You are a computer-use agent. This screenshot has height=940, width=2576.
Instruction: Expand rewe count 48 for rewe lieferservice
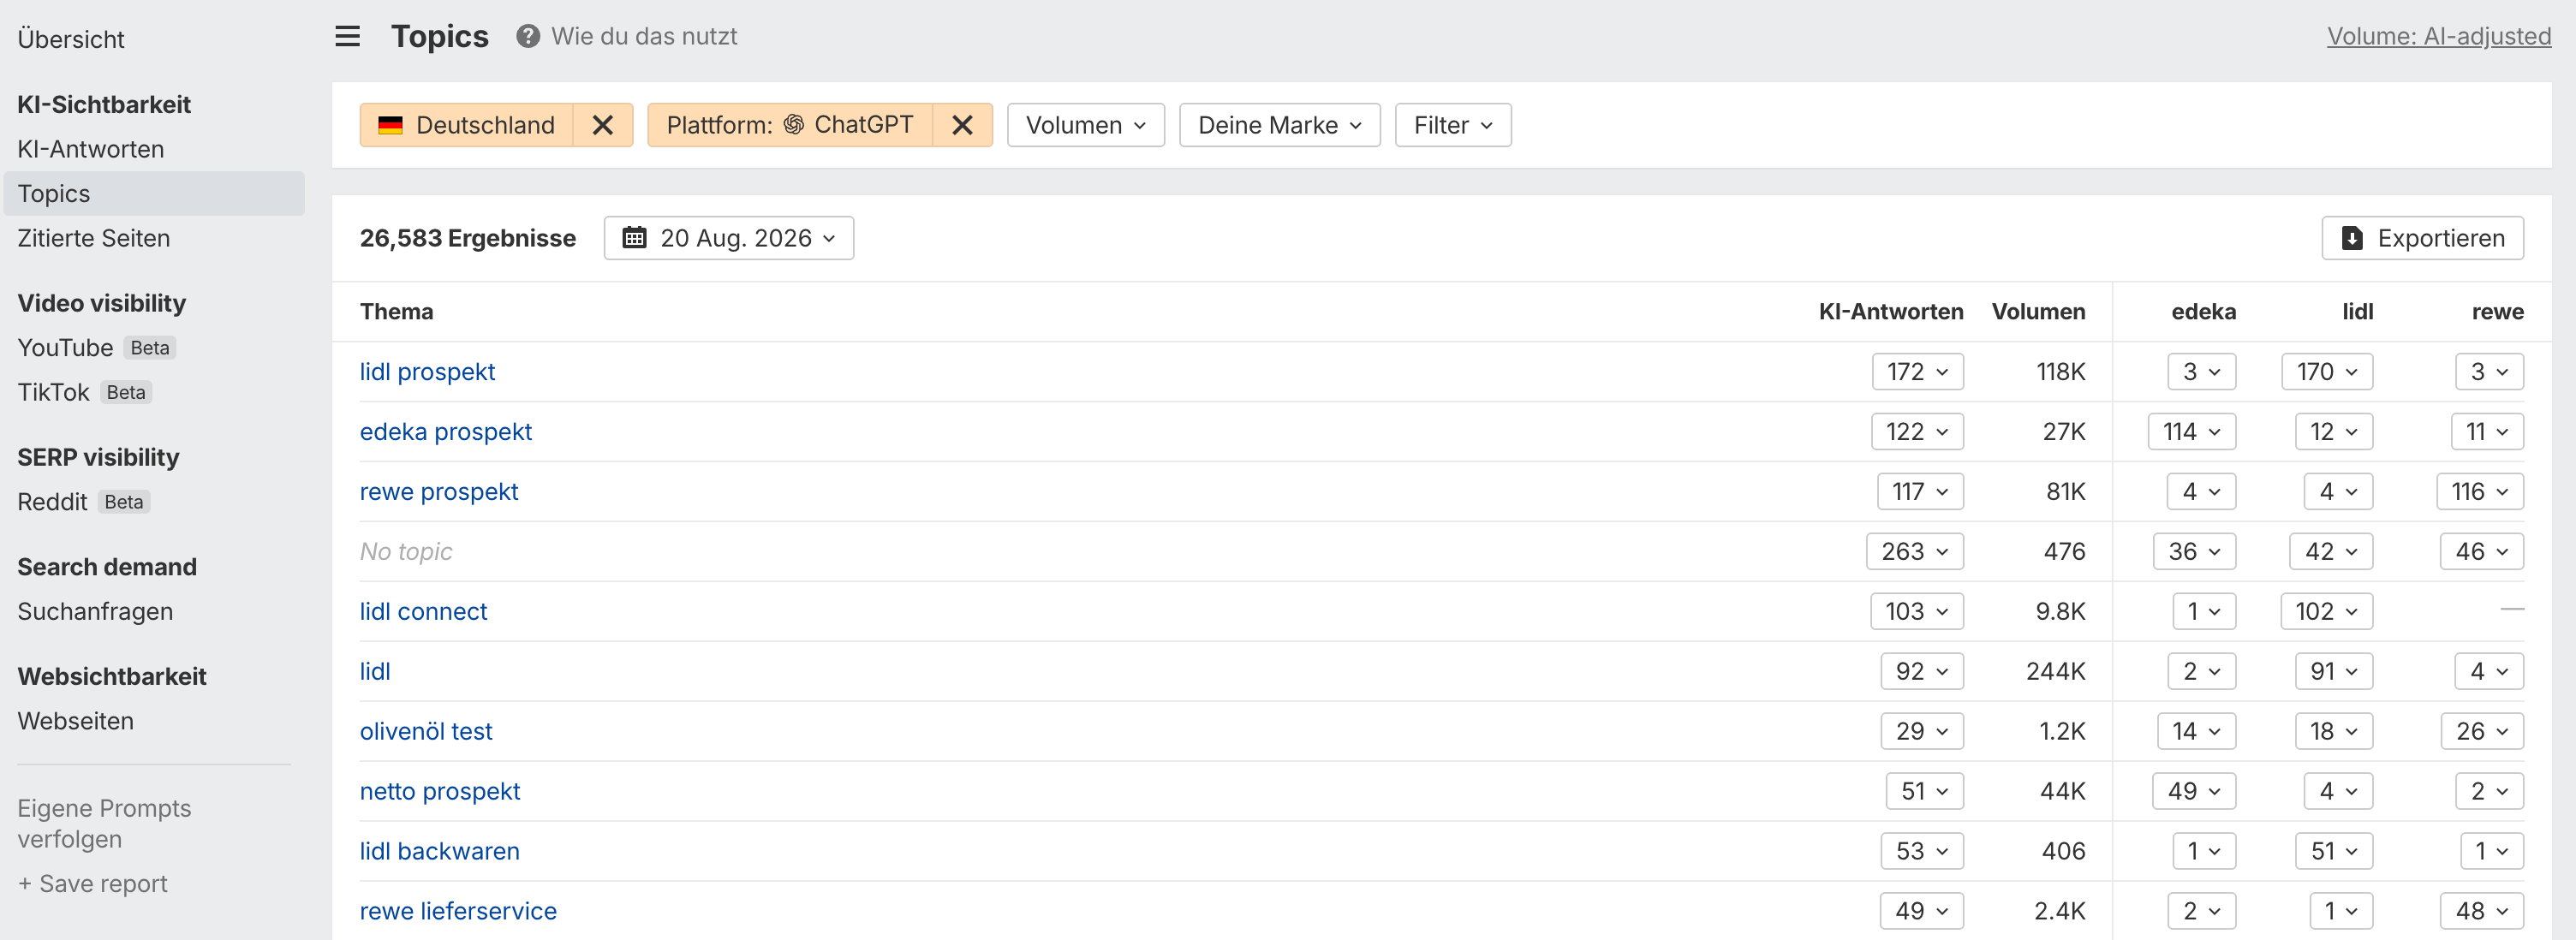pos(2482,912)
